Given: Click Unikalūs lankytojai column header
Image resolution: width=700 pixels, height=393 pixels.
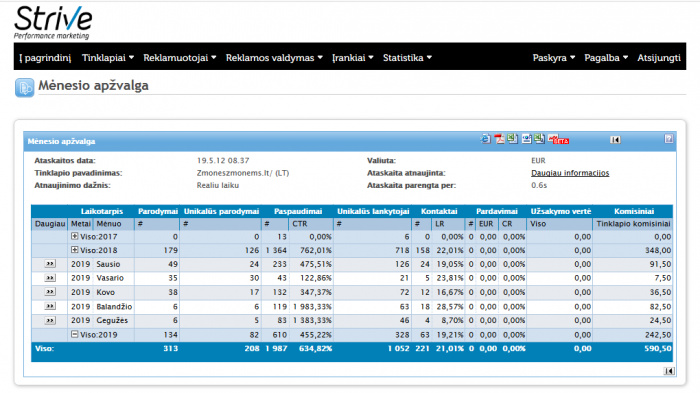Looking at the screenshot, I should tap(373, 211).
